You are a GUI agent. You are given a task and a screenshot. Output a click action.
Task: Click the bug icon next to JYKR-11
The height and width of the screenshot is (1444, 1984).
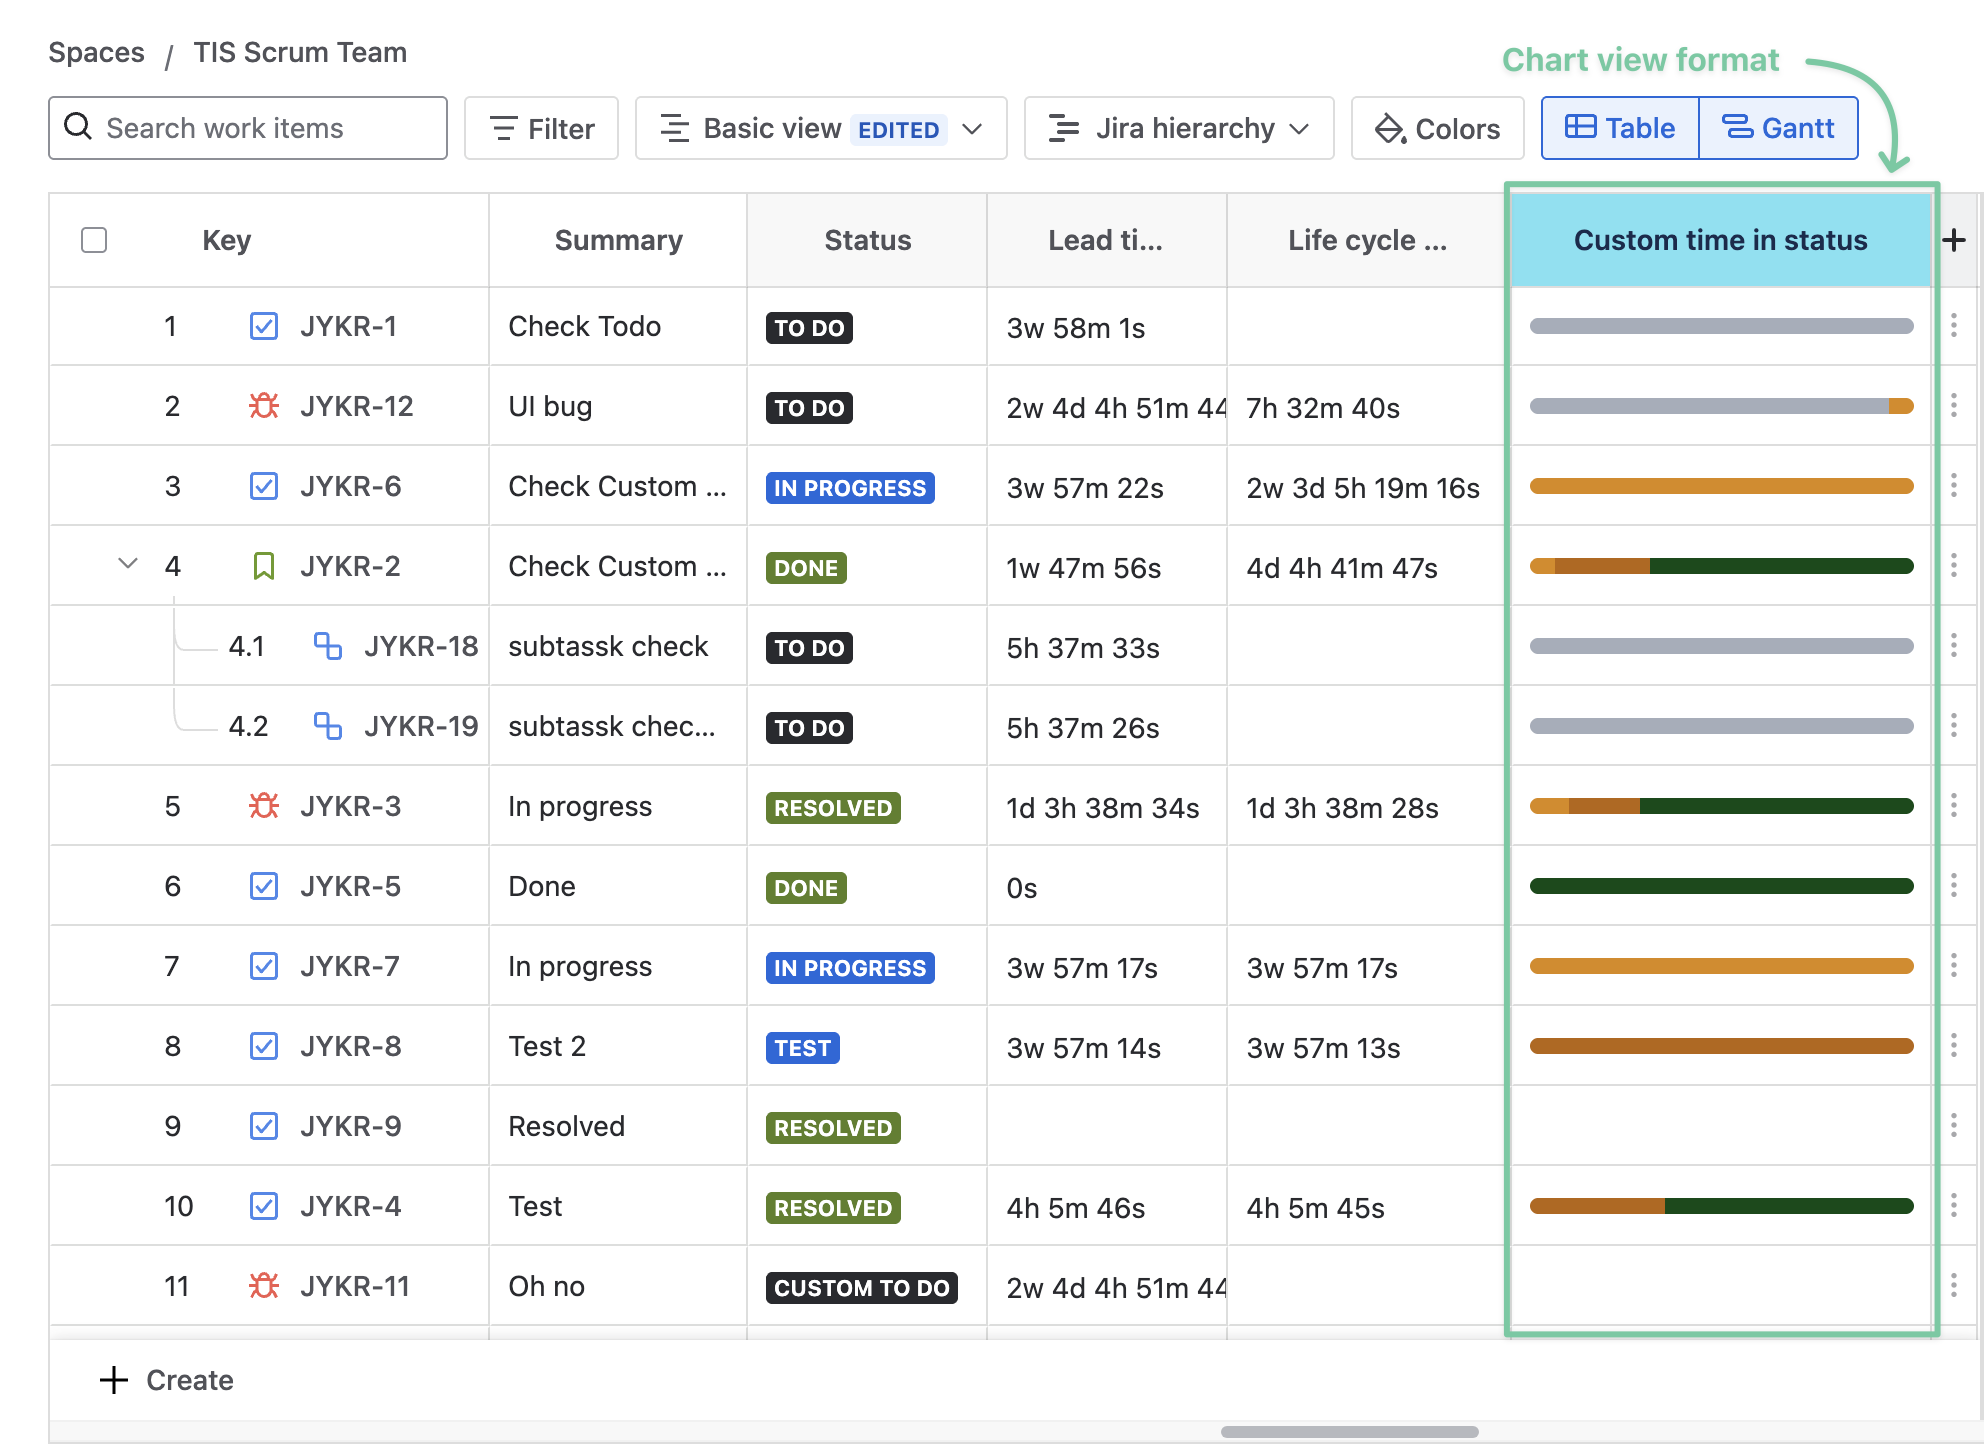pyautogui.click(x=264, y=1286)
